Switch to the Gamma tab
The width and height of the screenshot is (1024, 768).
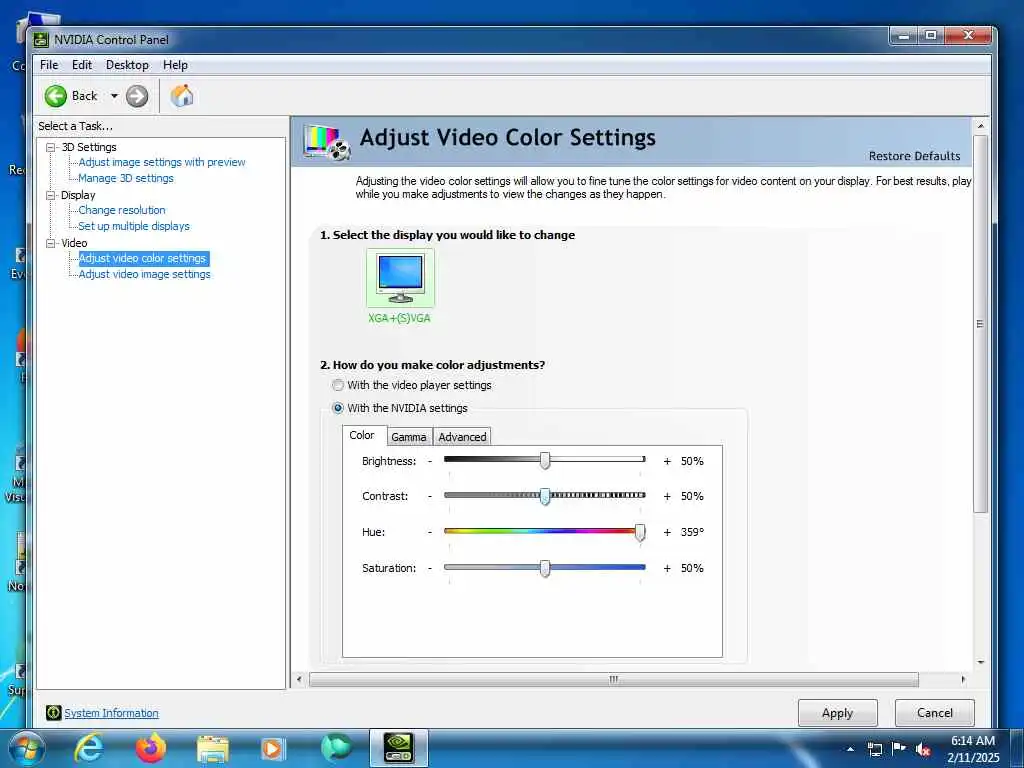coord(409,437)
